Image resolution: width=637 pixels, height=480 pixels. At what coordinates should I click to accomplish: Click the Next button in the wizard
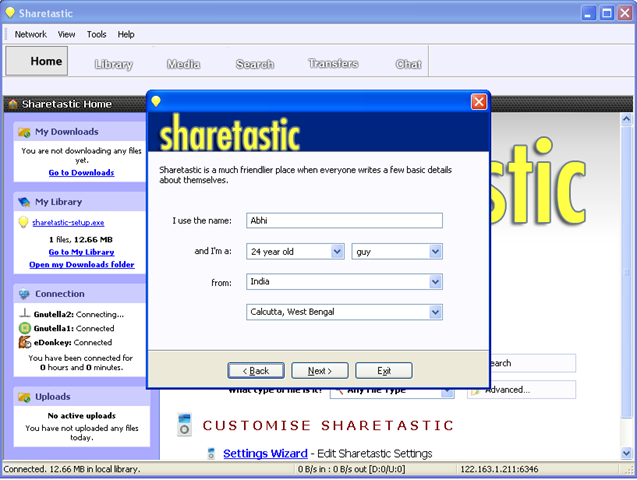point(320,371)
